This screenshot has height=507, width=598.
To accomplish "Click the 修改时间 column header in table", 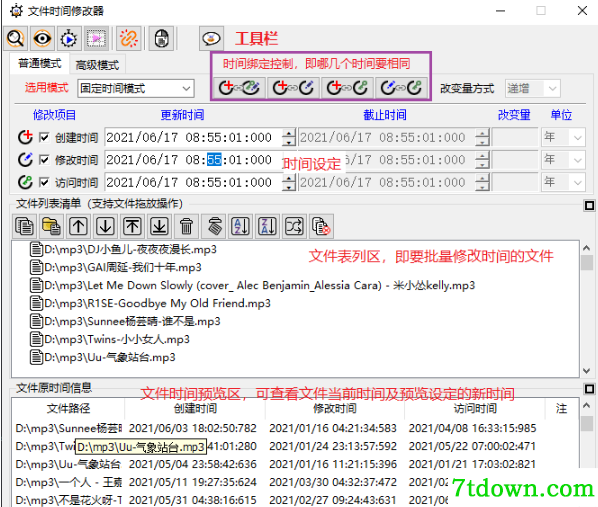I will (334, 409).
